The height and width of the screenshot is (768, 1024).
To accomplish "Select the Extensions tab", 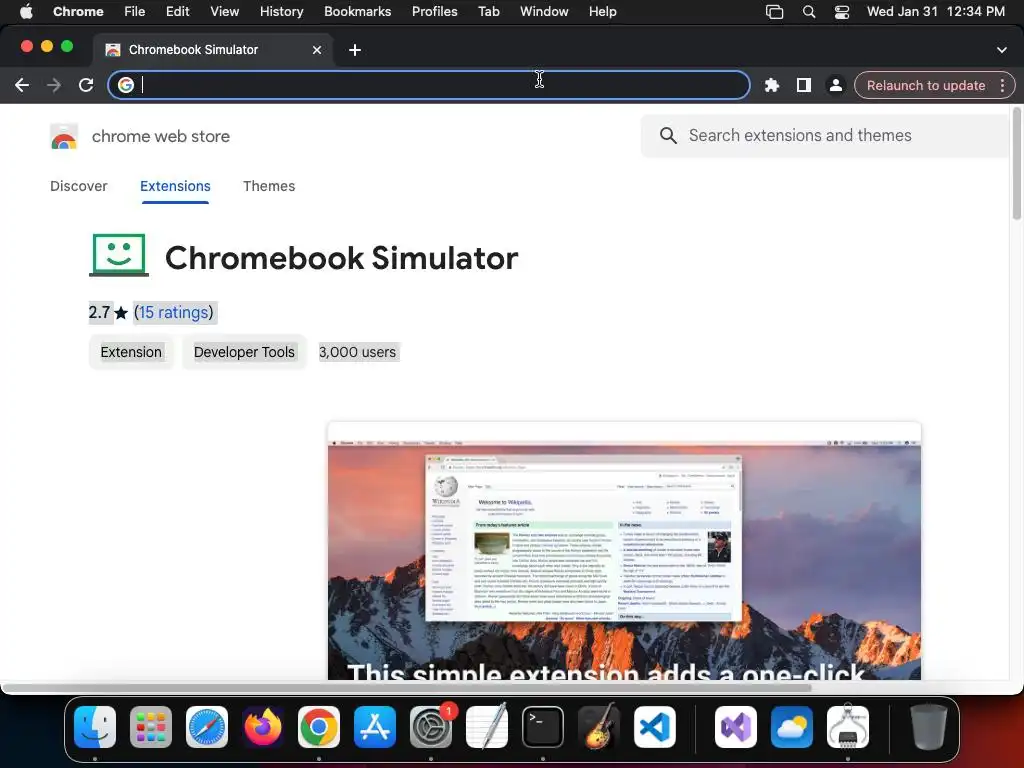I will point(175,186).
